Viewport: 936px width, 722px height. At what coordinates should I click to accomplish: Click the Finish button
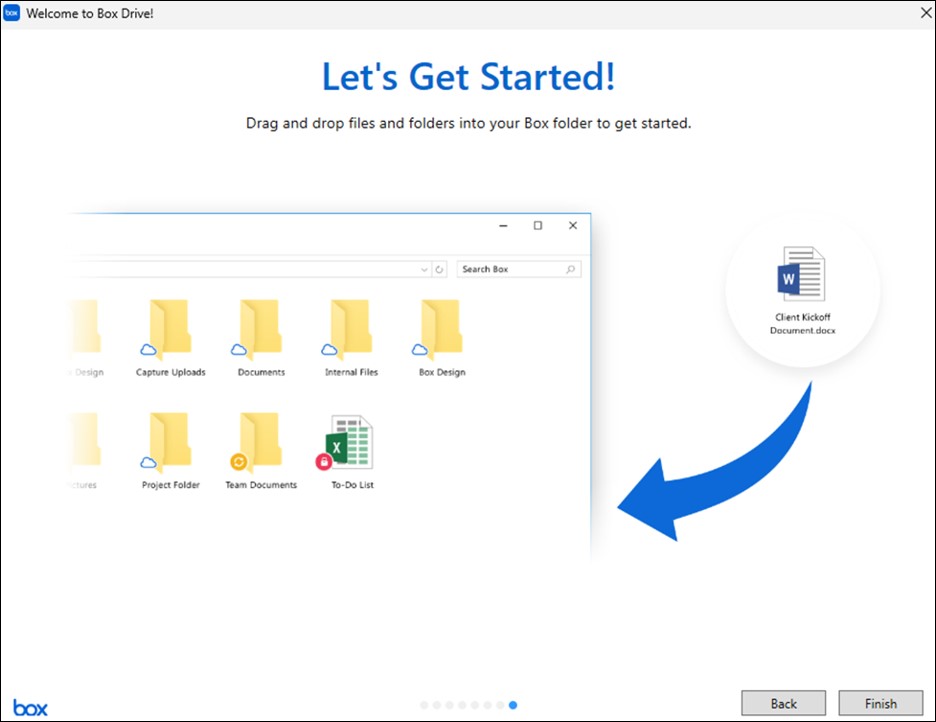click(880, 704)
